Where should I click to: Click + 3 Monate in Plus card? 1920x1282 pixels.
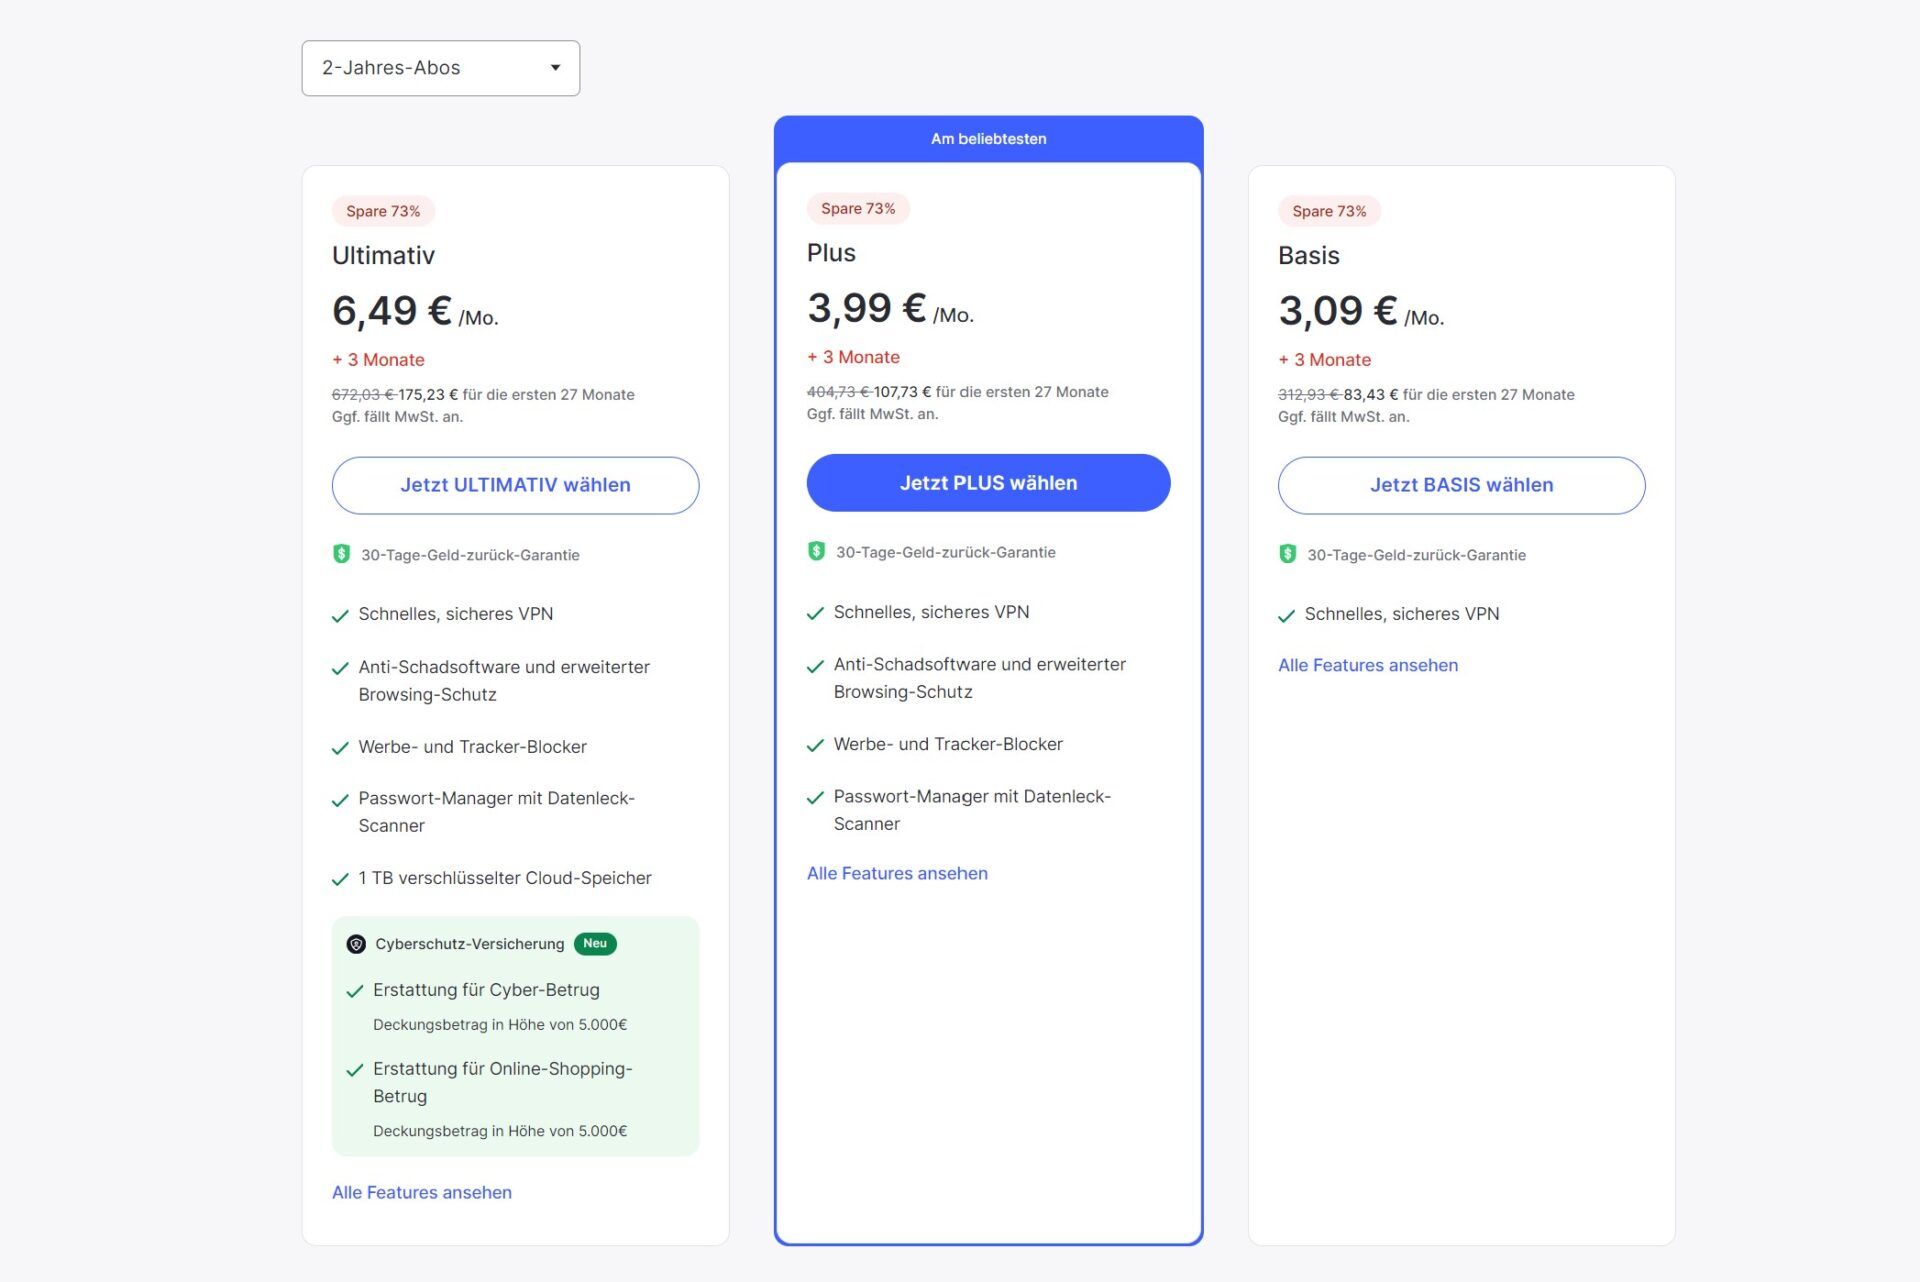click(x=853, y=357)
